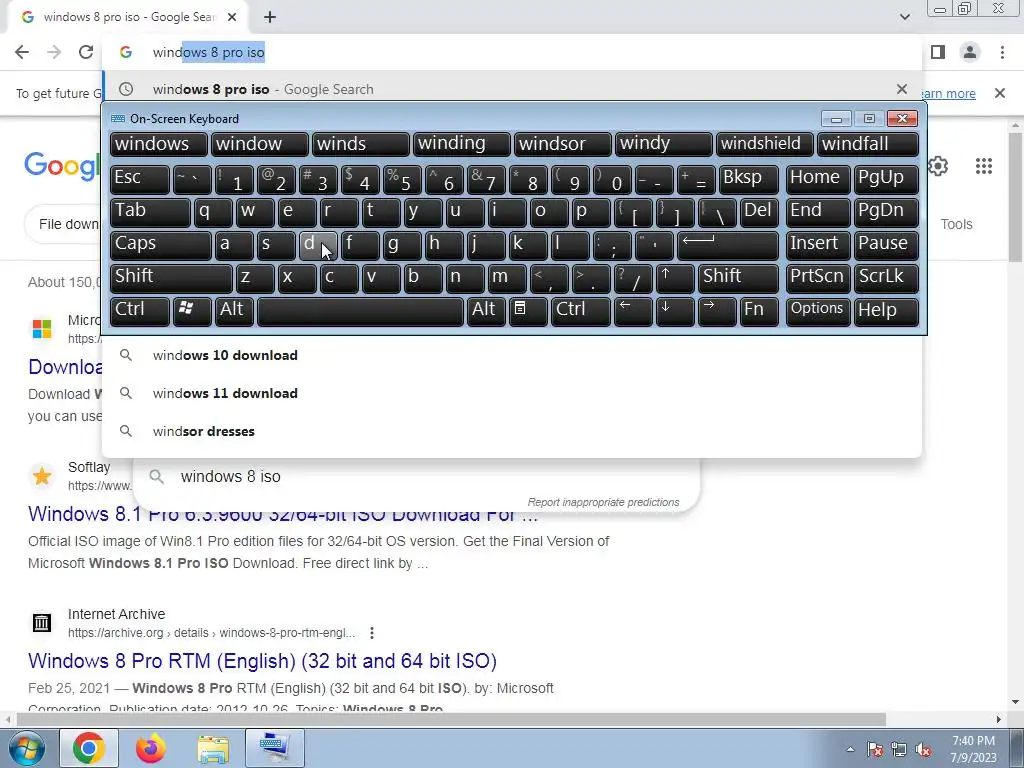Choose the 'winds' word prediction
Viewport: 1024px width, 768px height.
coord(360,144)
